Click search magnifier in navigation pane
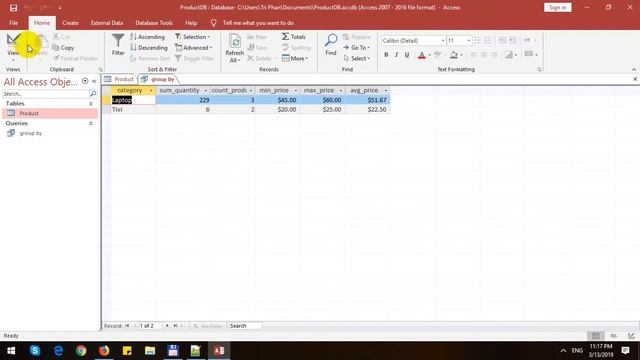Screen dimensions: 640x360 [x=93, y=94]
